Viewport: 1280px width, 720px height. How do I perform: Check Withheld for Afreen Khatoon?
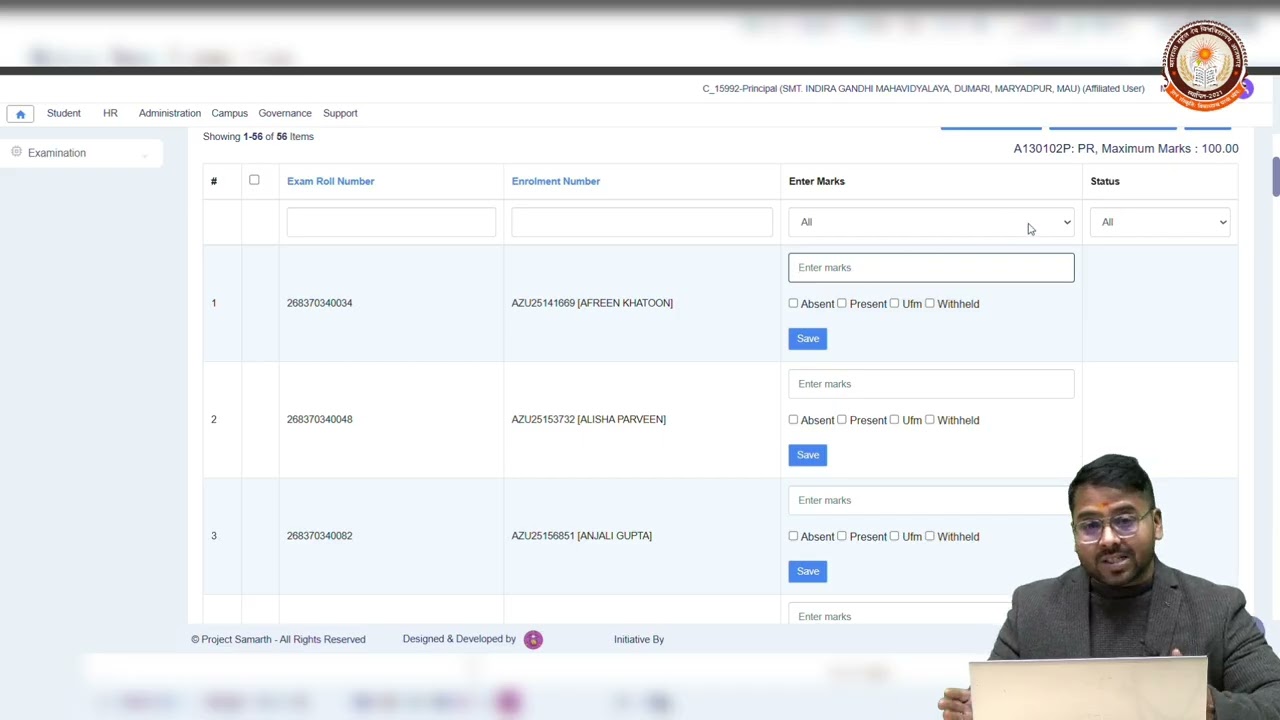(930, 303)
